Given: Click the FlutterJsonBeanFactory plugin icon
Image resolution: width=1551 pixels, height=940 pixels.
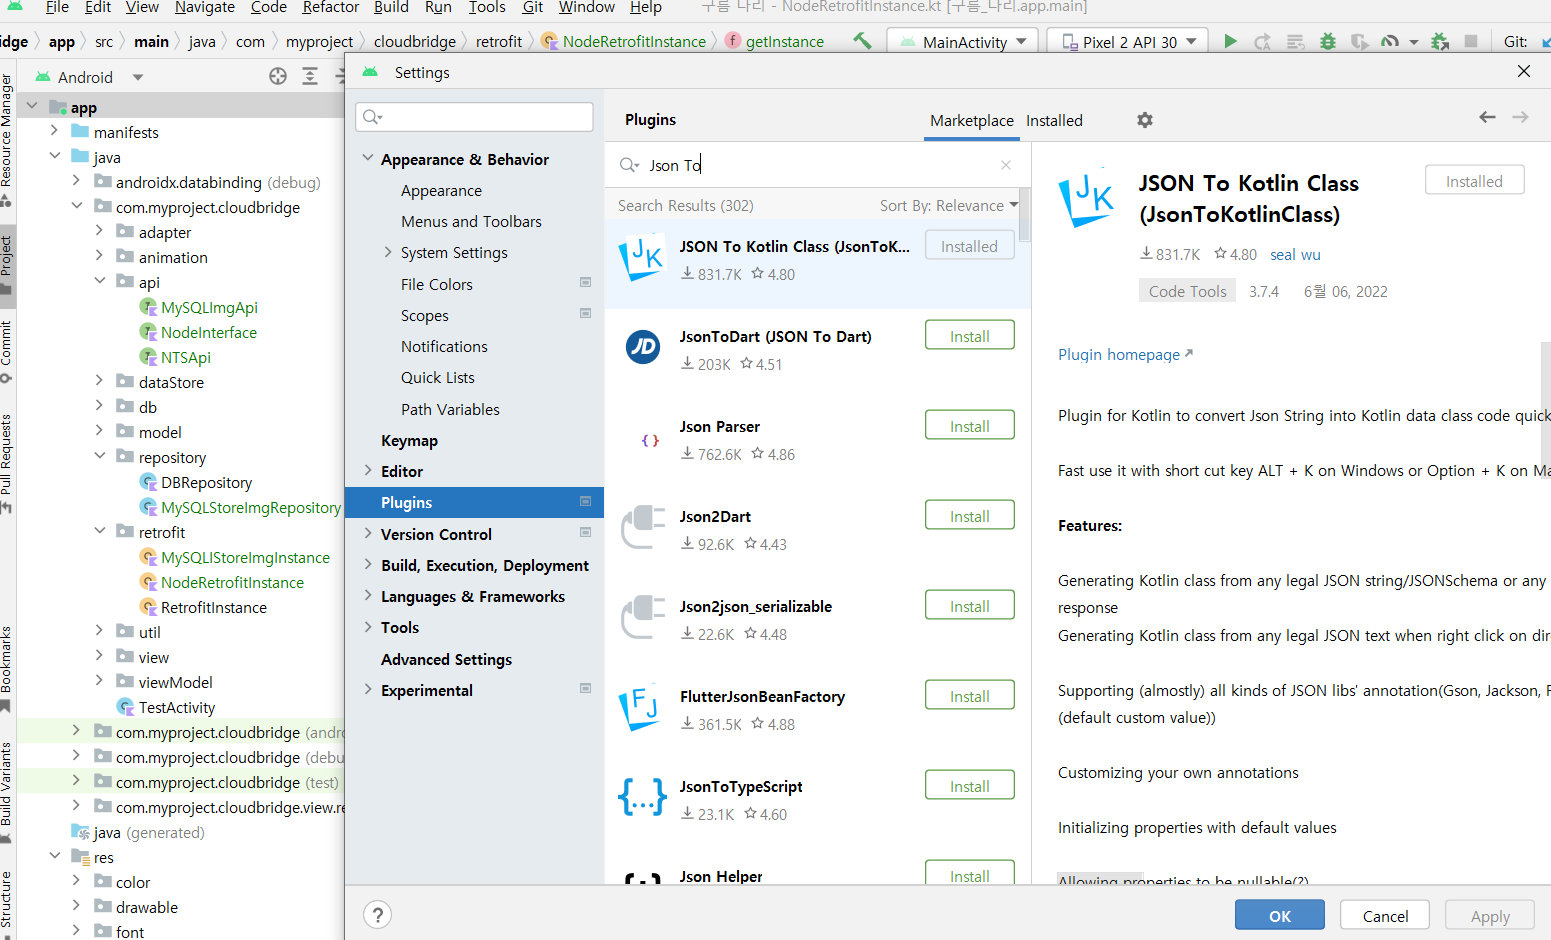Looking at the screenshot, I should [x=642, y=709].
